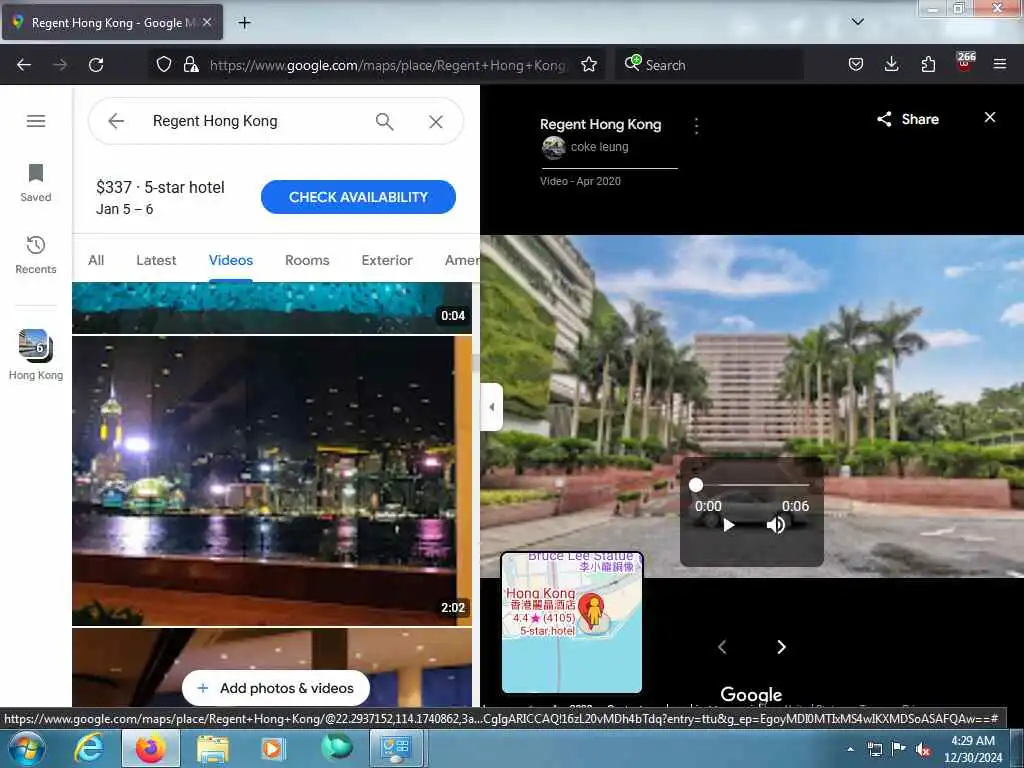Open the clock showing 4:29 AM

[x=973, y=749]
